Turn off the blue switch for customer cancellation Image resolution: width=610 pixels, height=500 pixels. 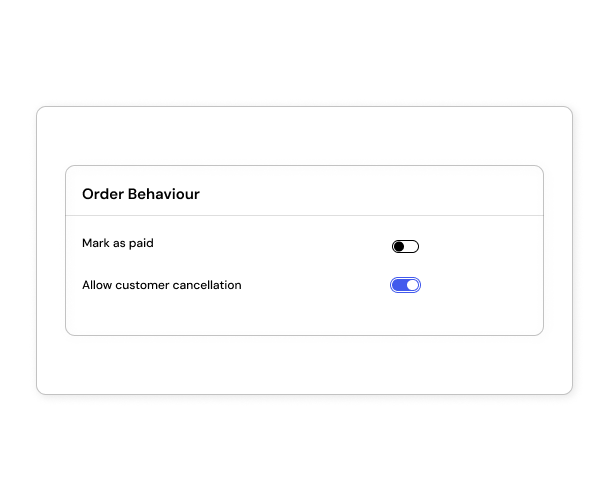pos(405,285)
